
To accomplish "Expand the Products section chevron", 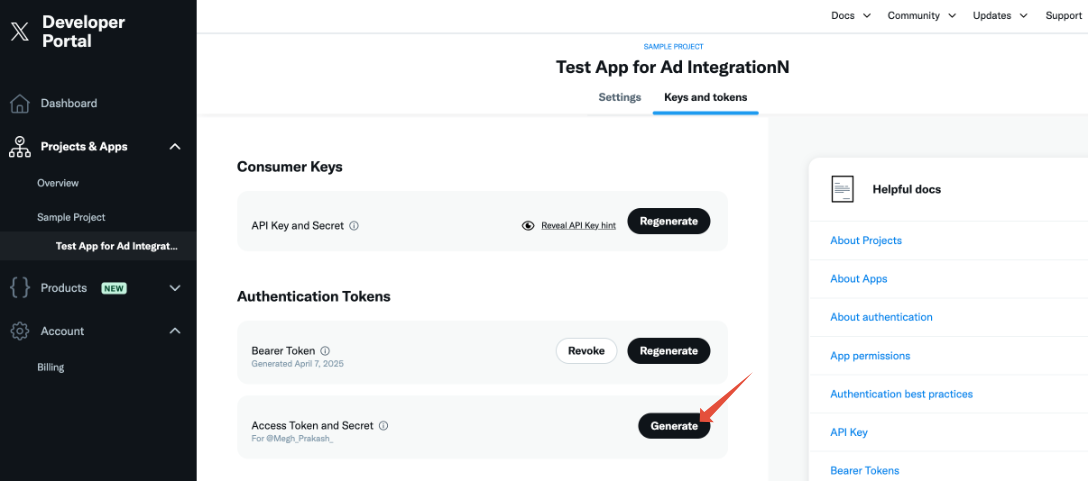I will pos(176,288).
